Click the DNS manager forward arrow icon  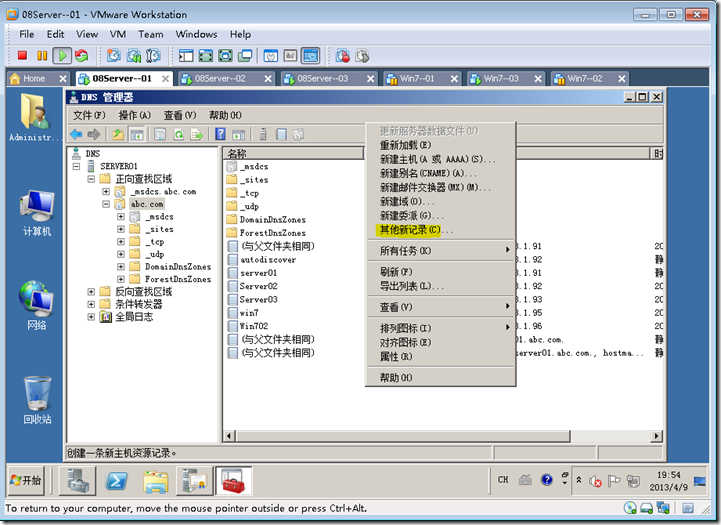(x=93, y=134)
